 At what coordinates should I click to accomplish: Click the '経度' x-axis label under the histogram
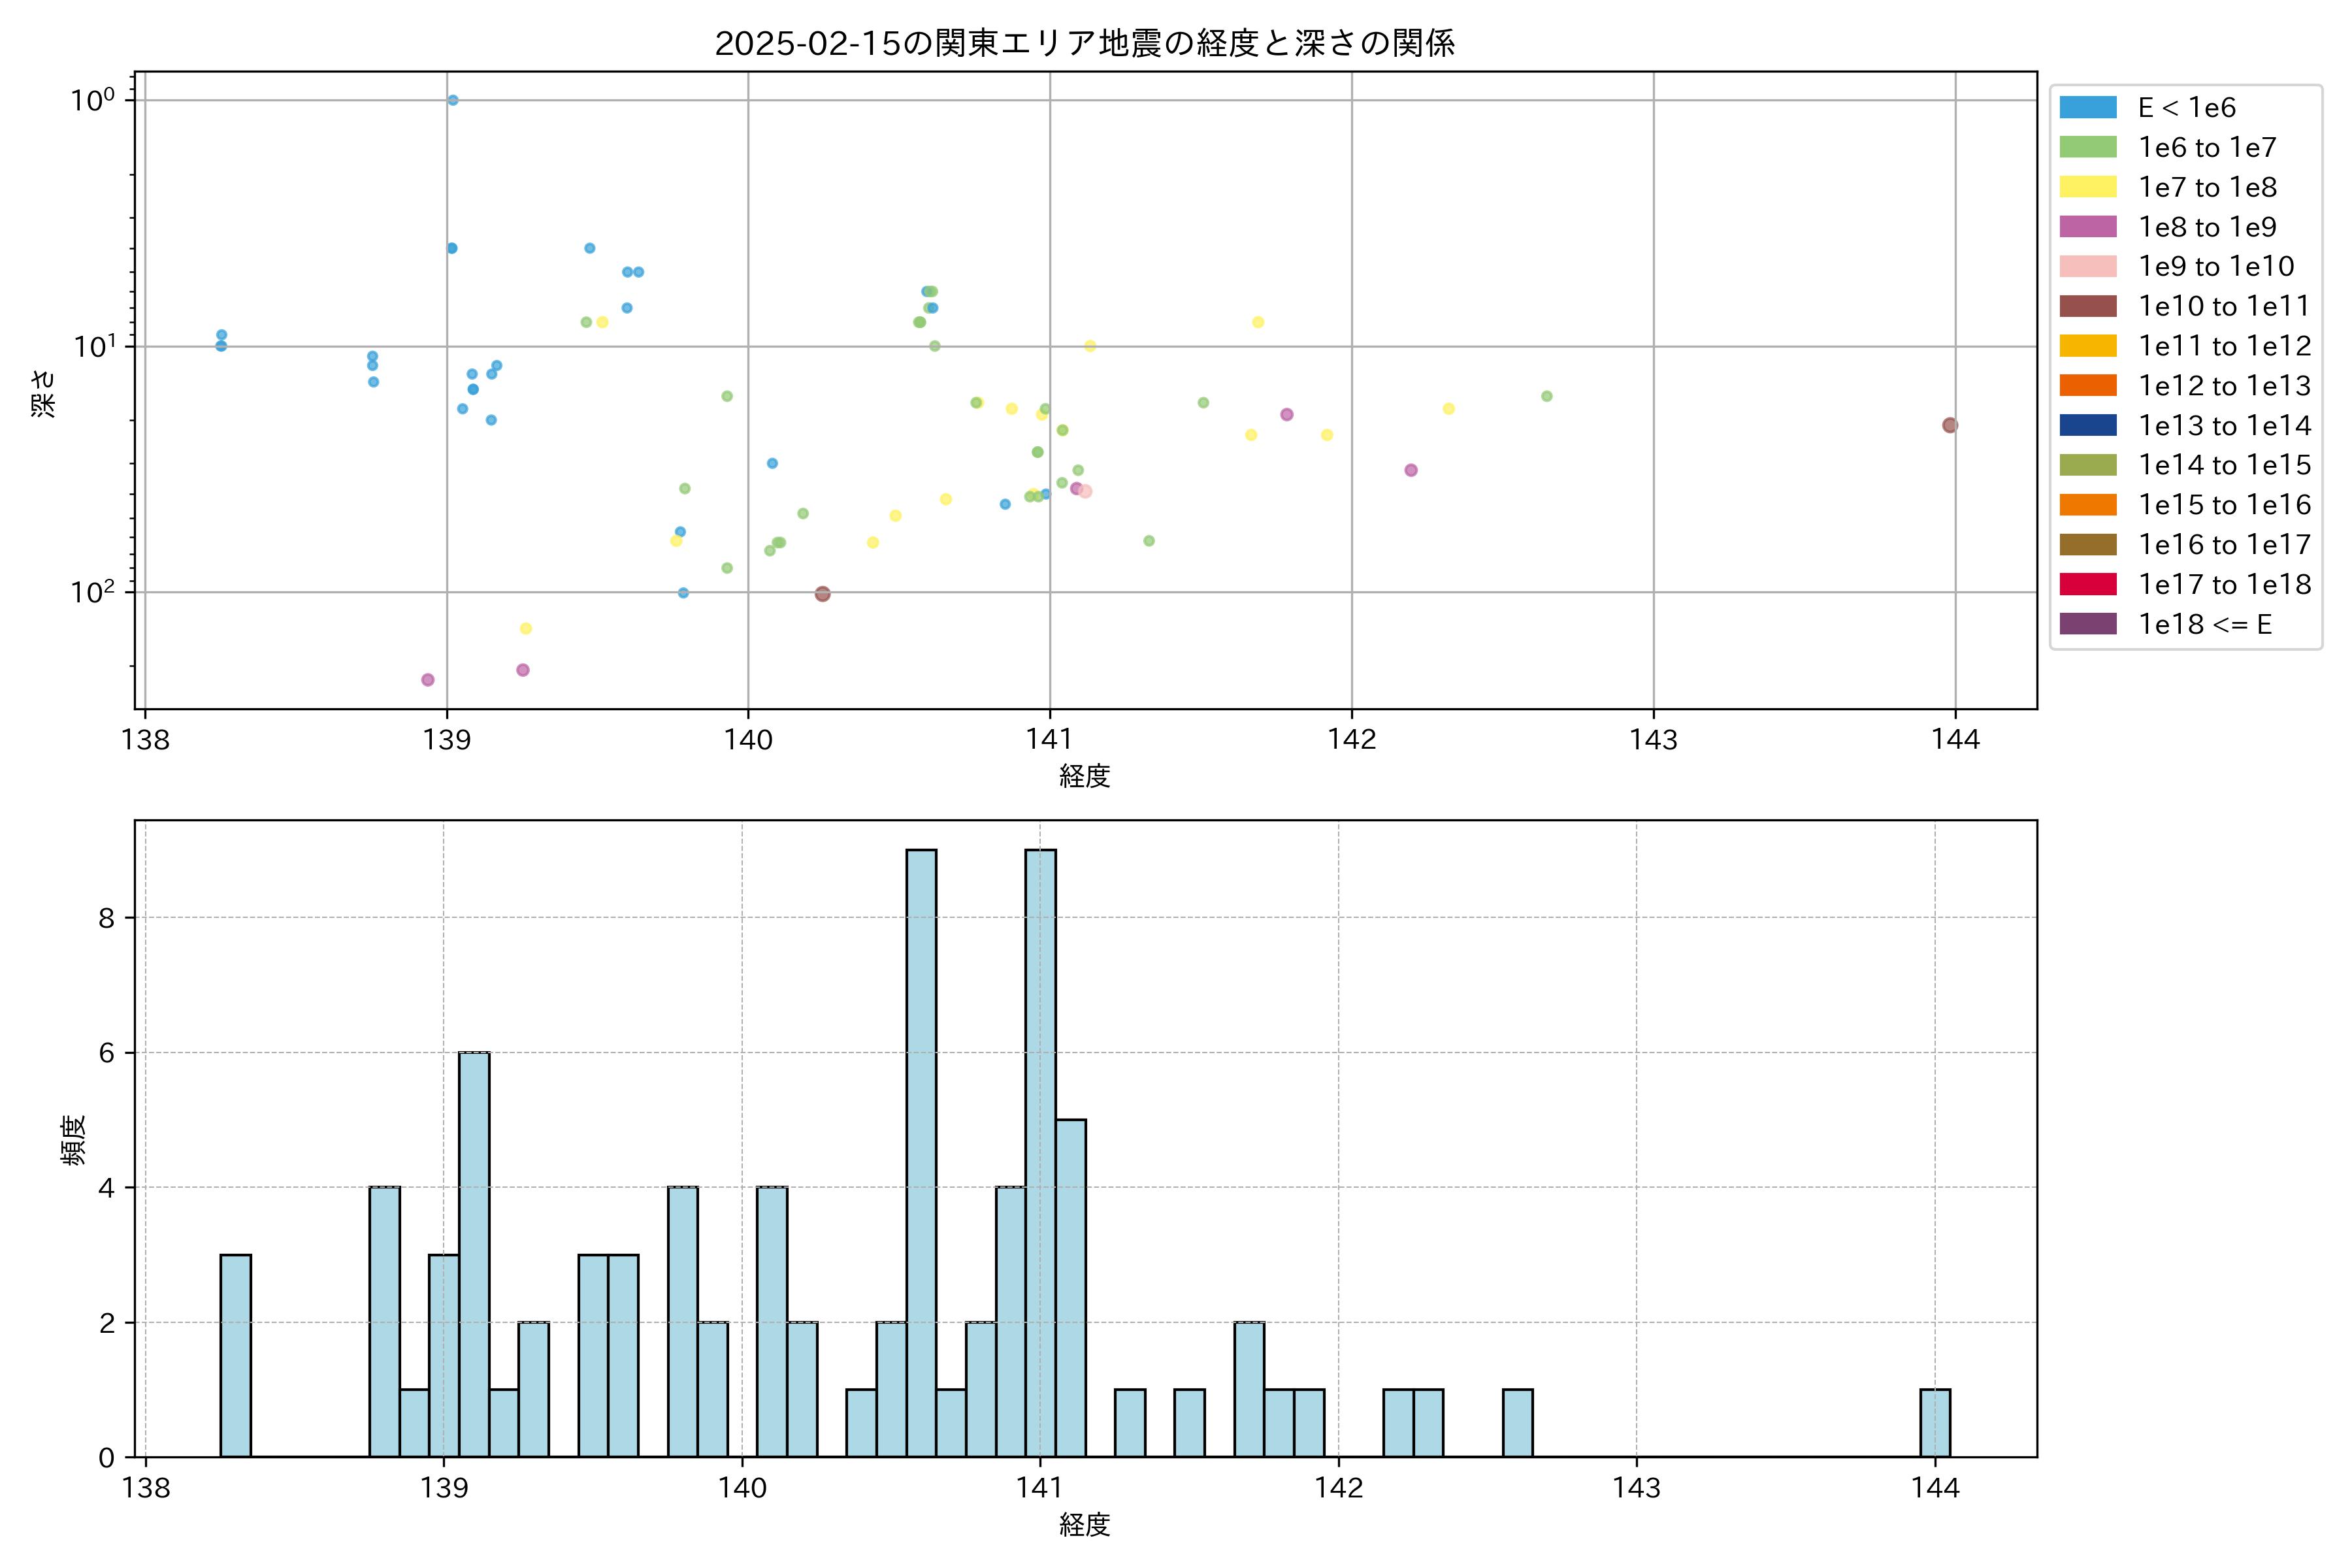pyautogui.click(x=1084, y=1525)
